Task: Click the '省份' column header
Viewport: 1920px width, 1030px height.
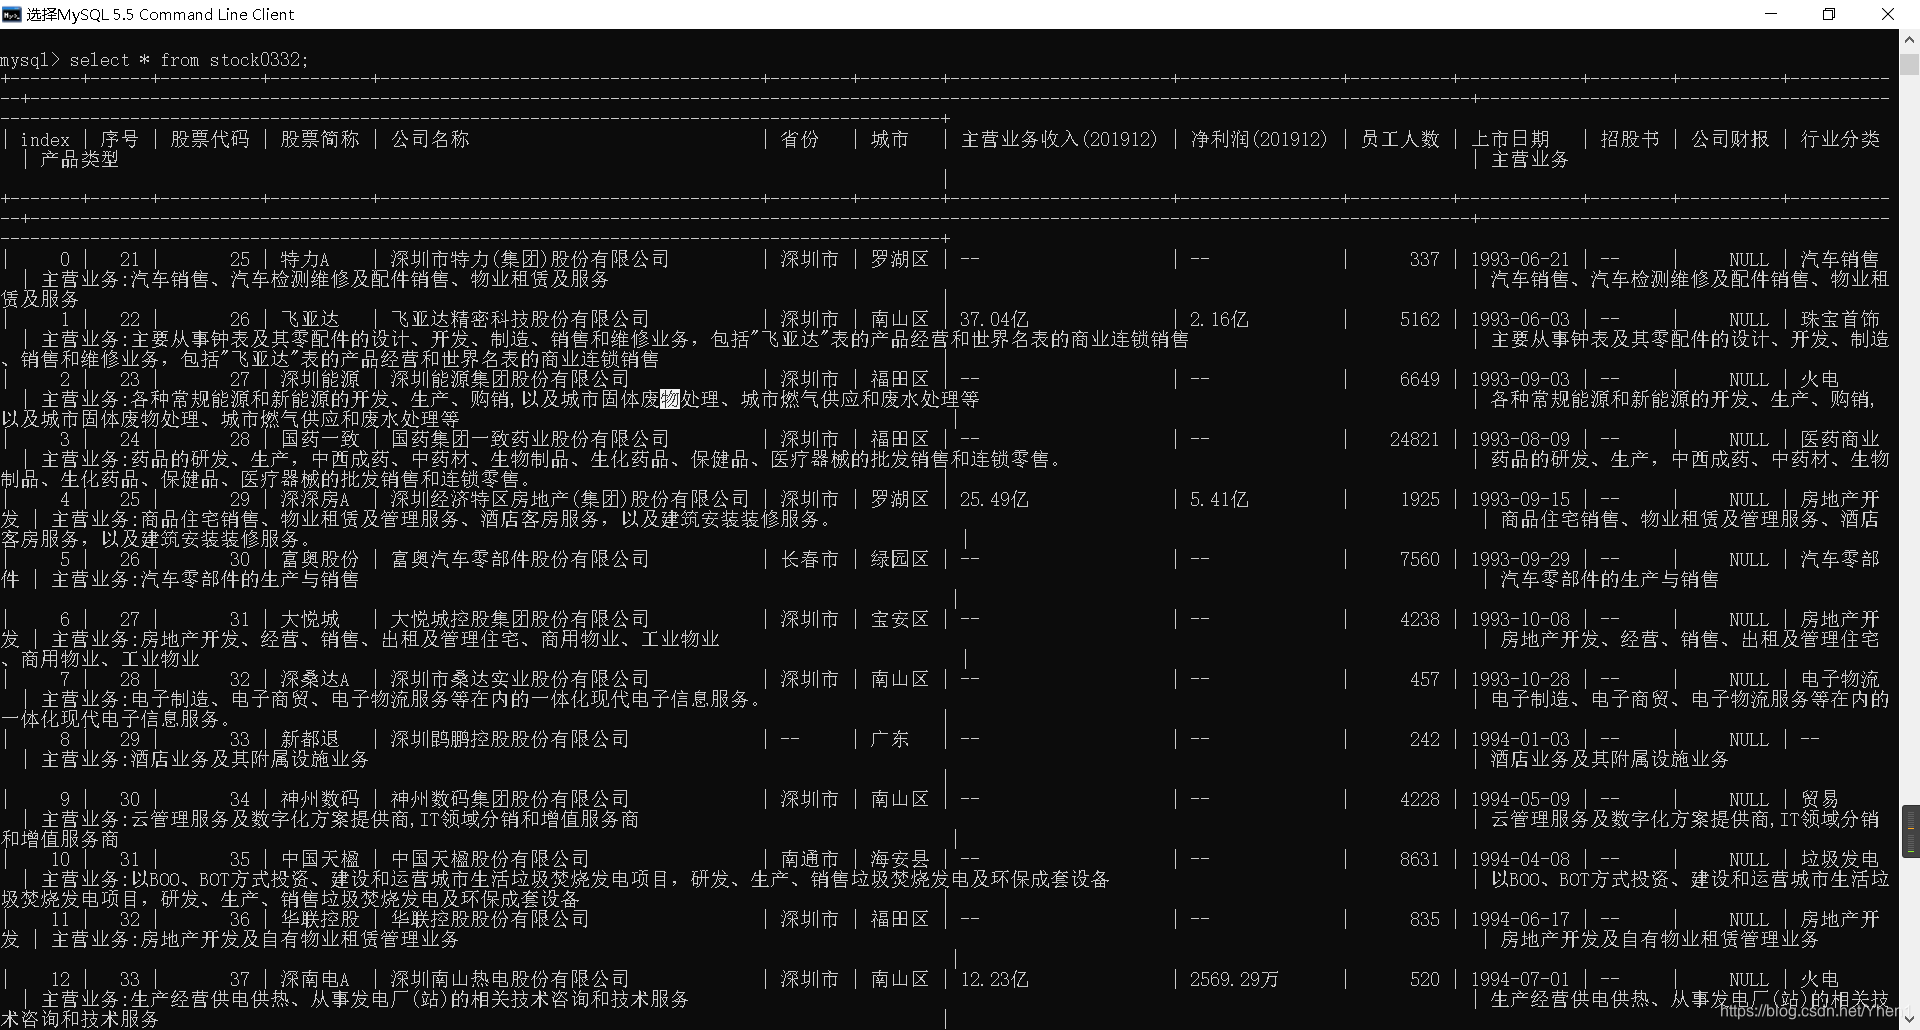Action: (799, 139)
